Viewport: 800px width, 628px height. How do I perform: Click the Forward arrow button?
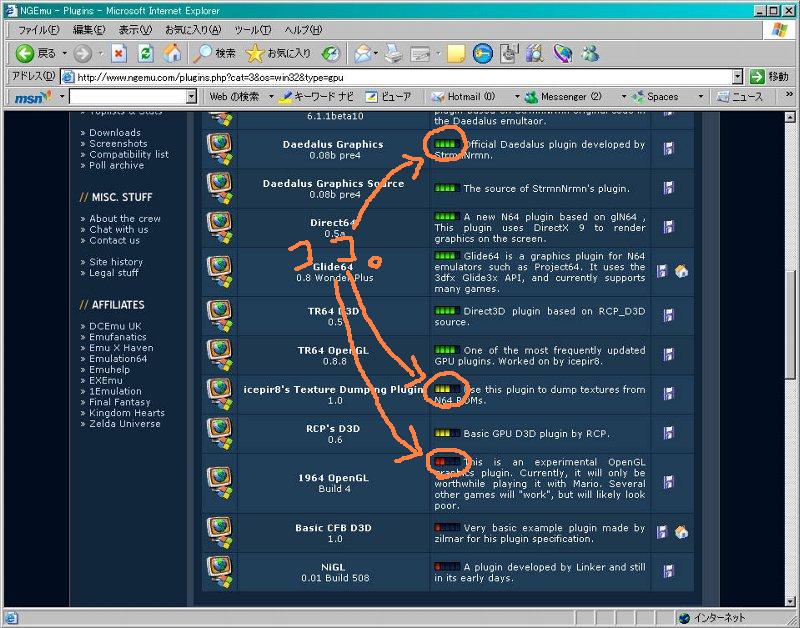tap(83, 54)
